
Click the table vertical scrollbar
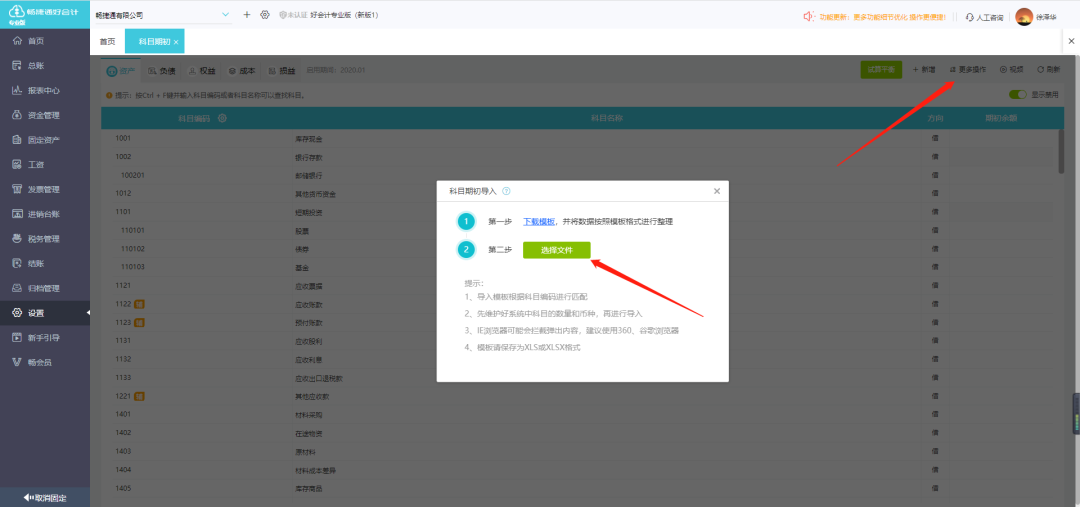point(1061,150)
